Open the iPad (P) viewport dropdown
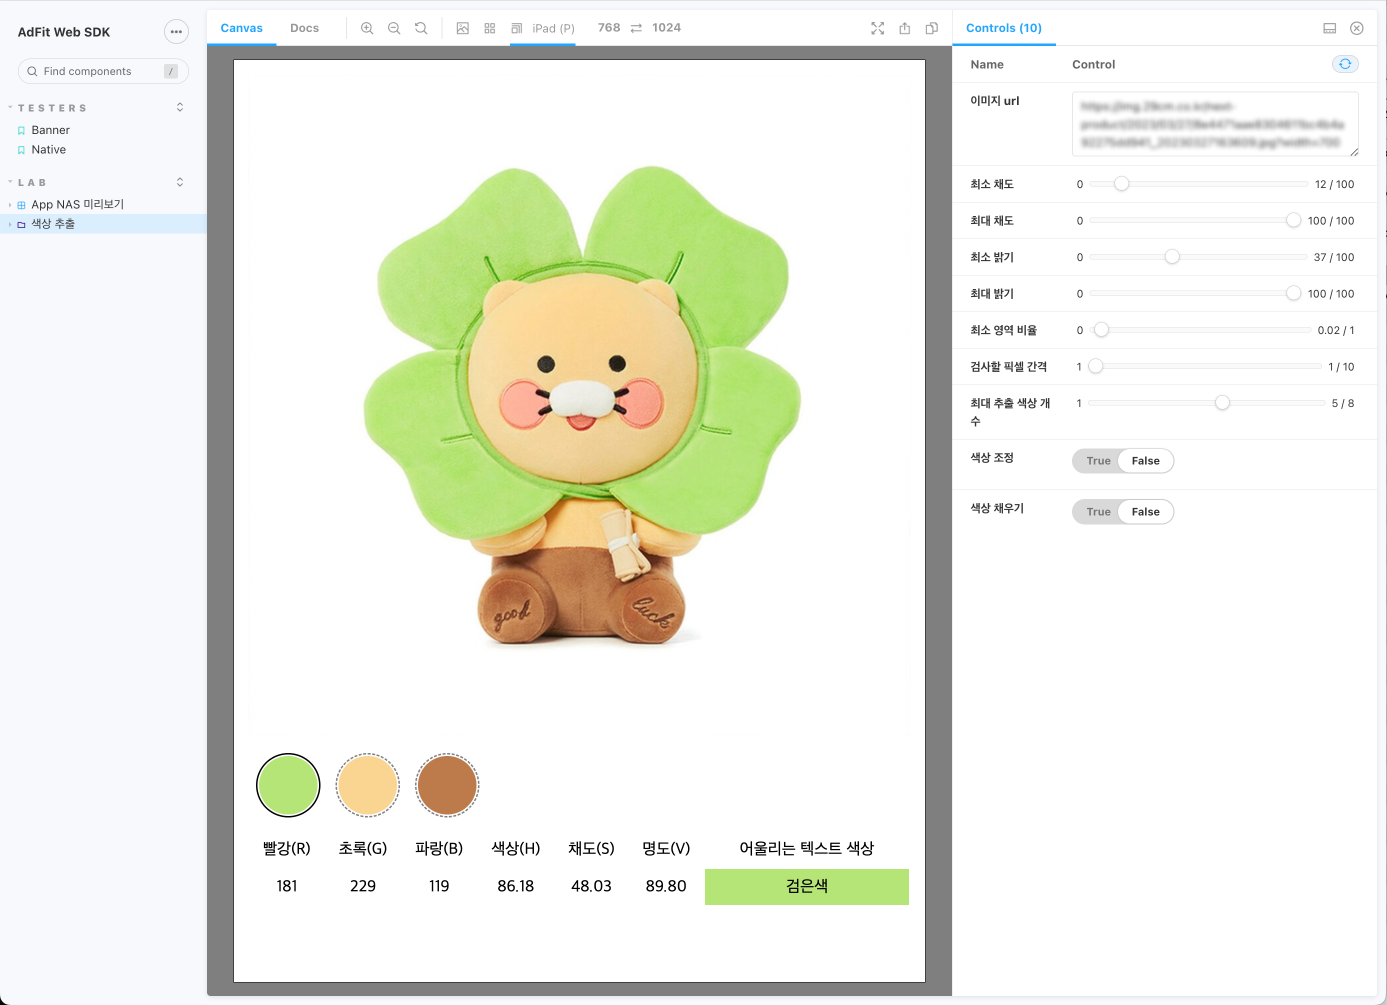Image resolution: width=1387 pixels, height=1005 pixels. click(543, 28)
